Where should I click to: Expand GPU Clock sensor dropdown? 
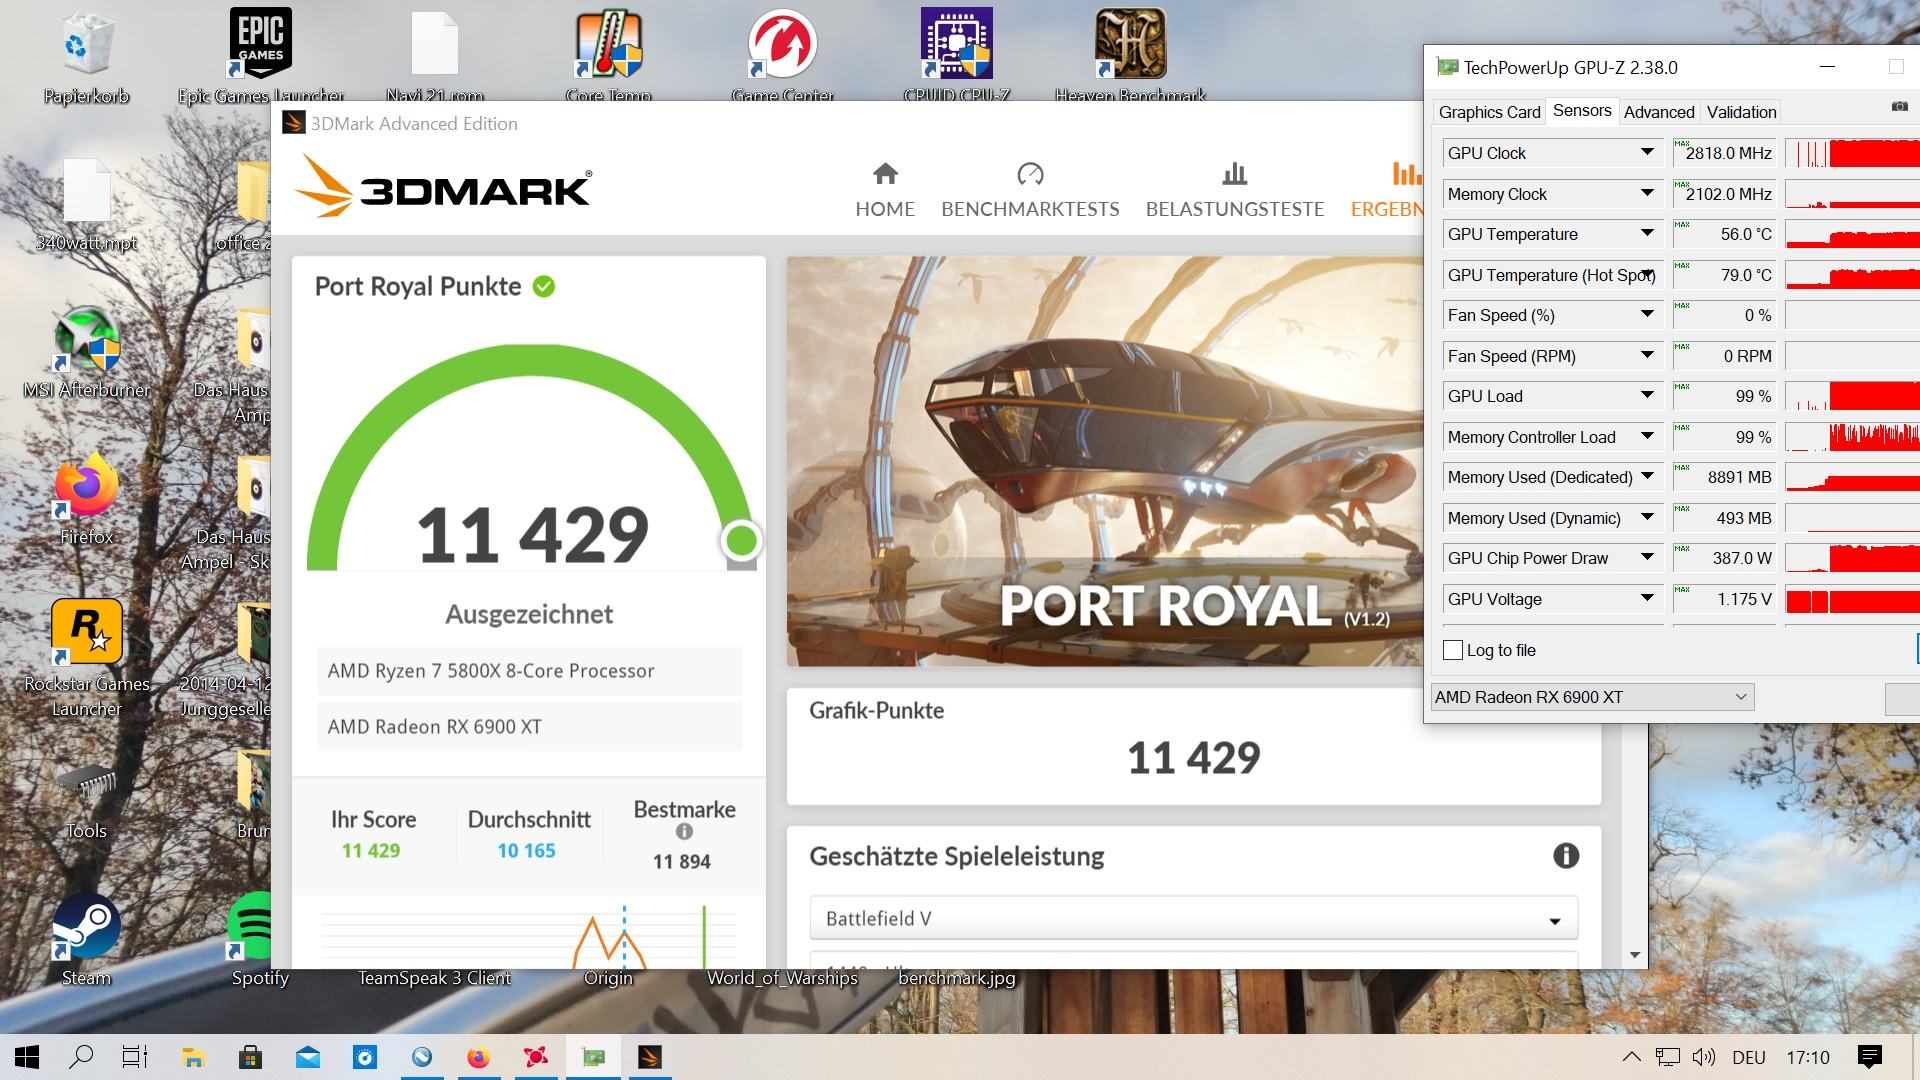(x=1647, y=152)
